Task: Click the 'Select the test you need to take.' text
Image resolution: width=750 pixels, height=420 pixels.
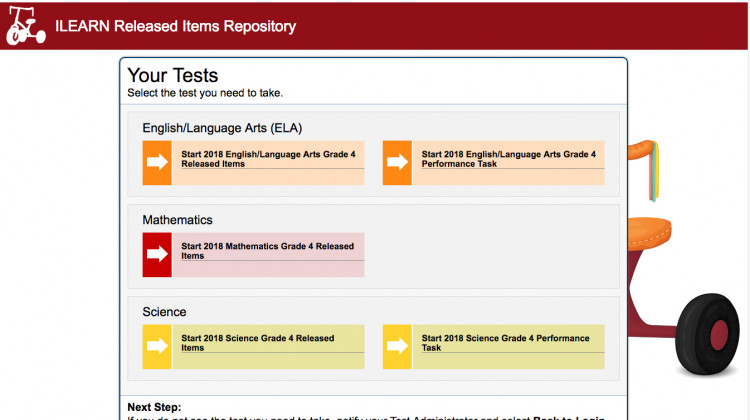Action: coord(205,93)
